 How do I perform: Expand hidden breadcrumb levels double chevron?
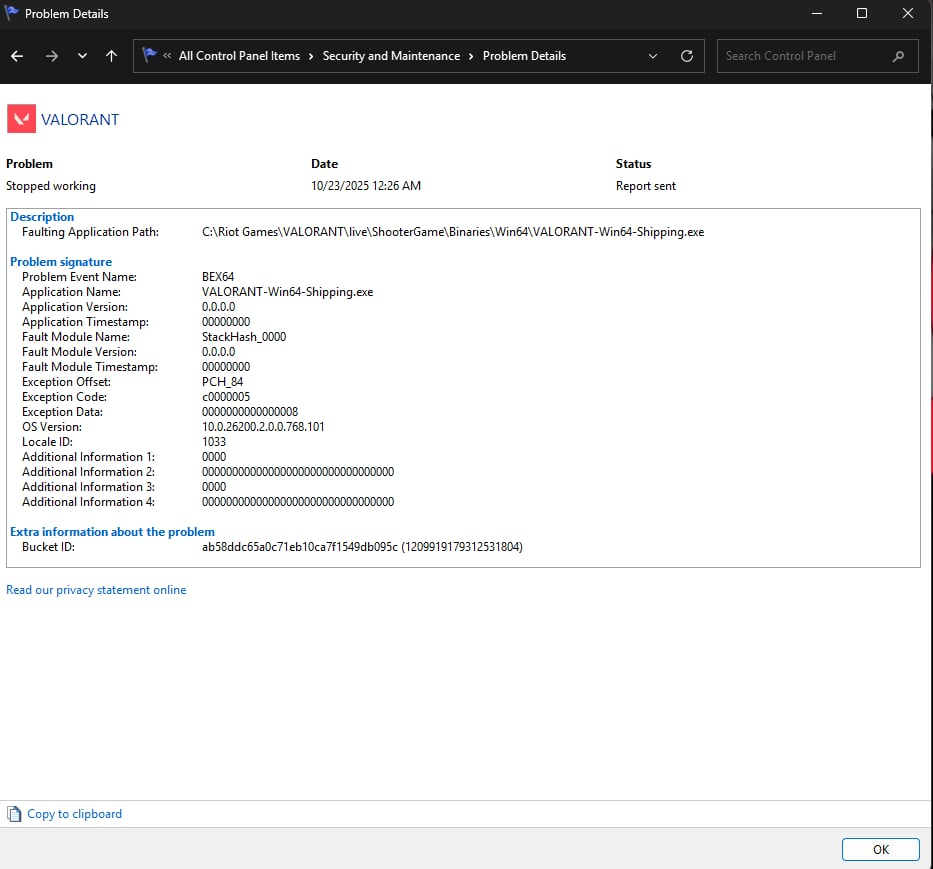point(167,56)
